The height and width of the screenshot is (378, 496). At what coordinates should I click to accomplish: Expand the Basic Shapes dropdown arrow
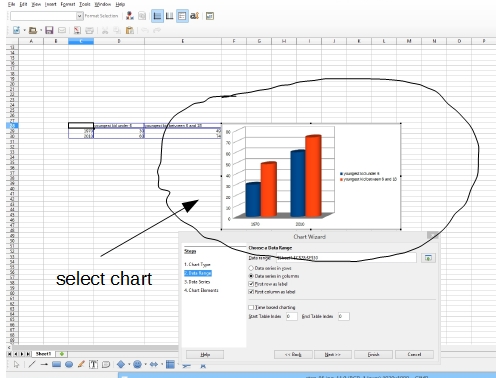[129, 364]
